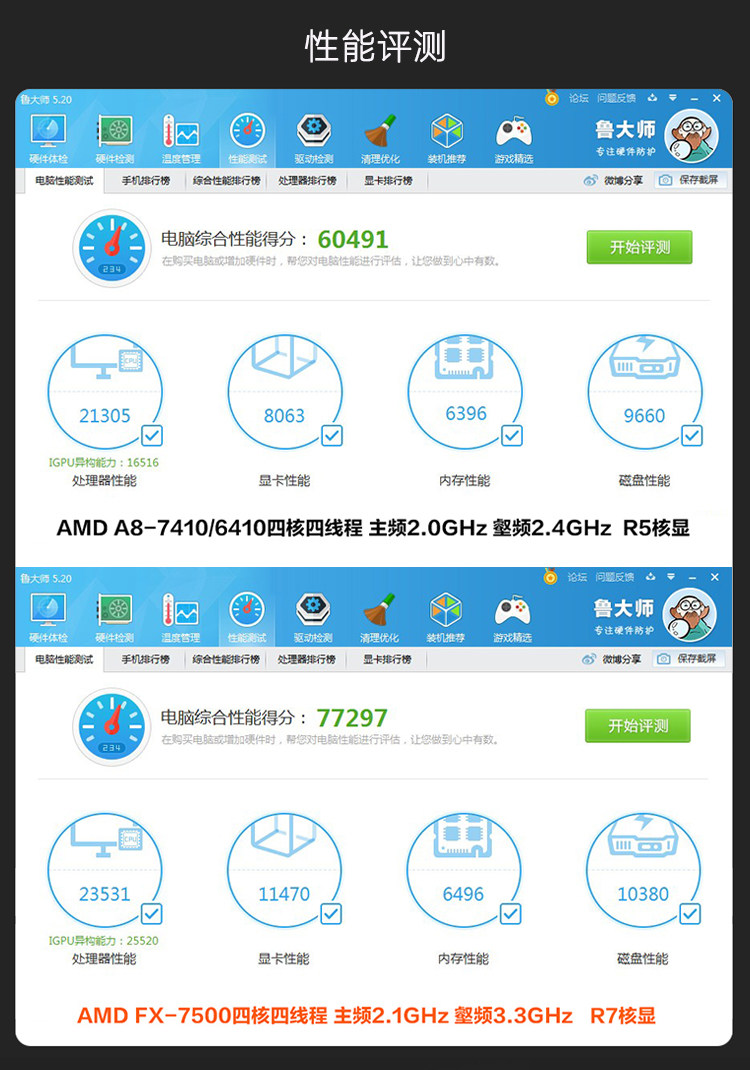Switch to 处理器排行榜 tab in 60491 window

[307, 181]
